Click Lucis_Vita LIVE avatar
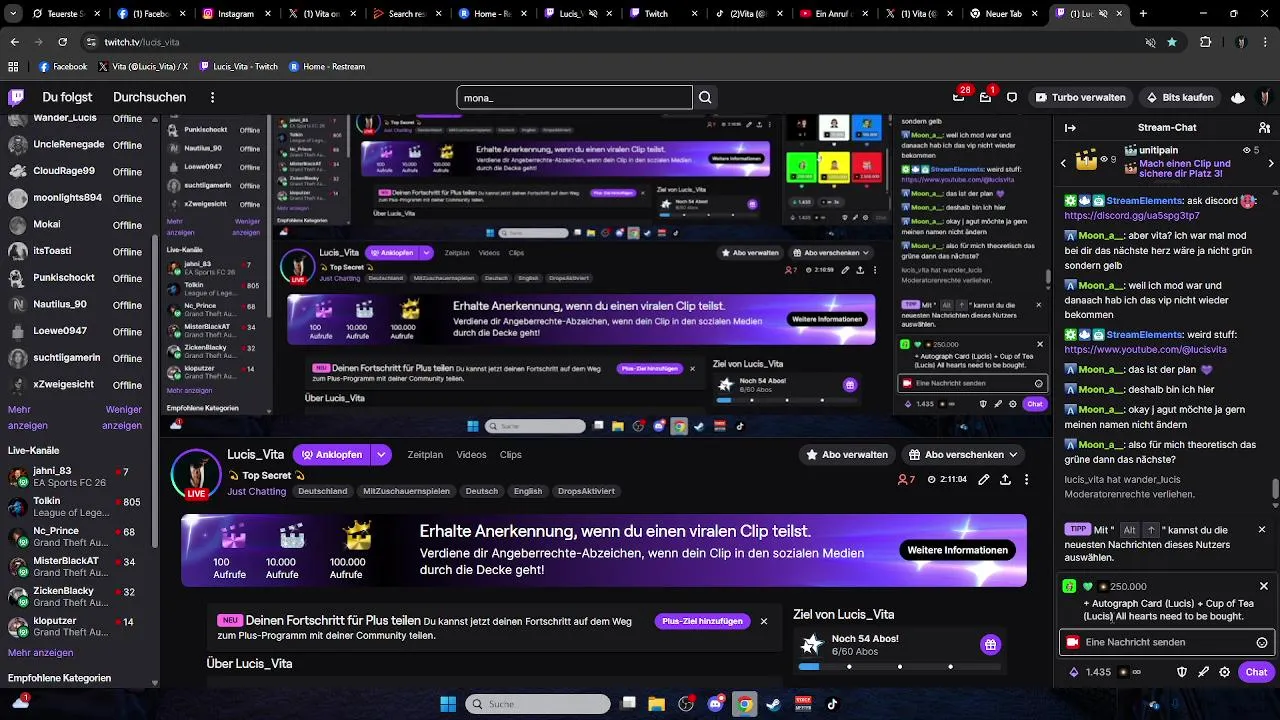This screenshot has height=720, width=1280. click(x=196, y=474)
